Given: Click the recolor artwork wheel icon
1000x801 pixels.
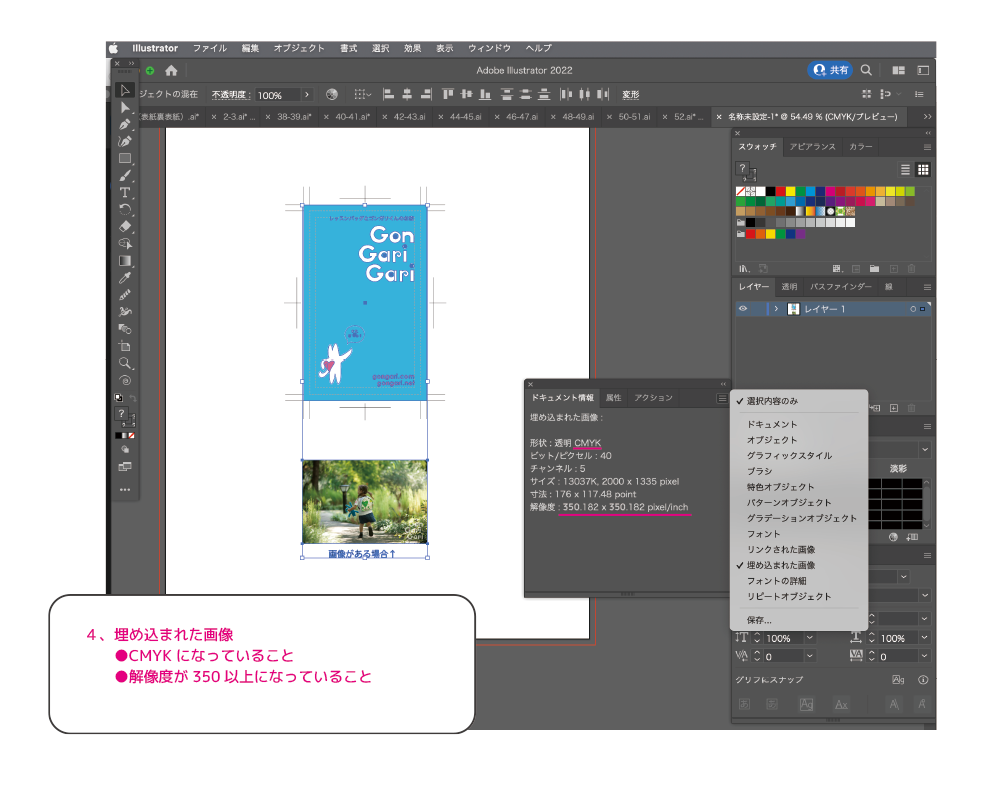Looking at the screenshot, I should coord(332,94).
